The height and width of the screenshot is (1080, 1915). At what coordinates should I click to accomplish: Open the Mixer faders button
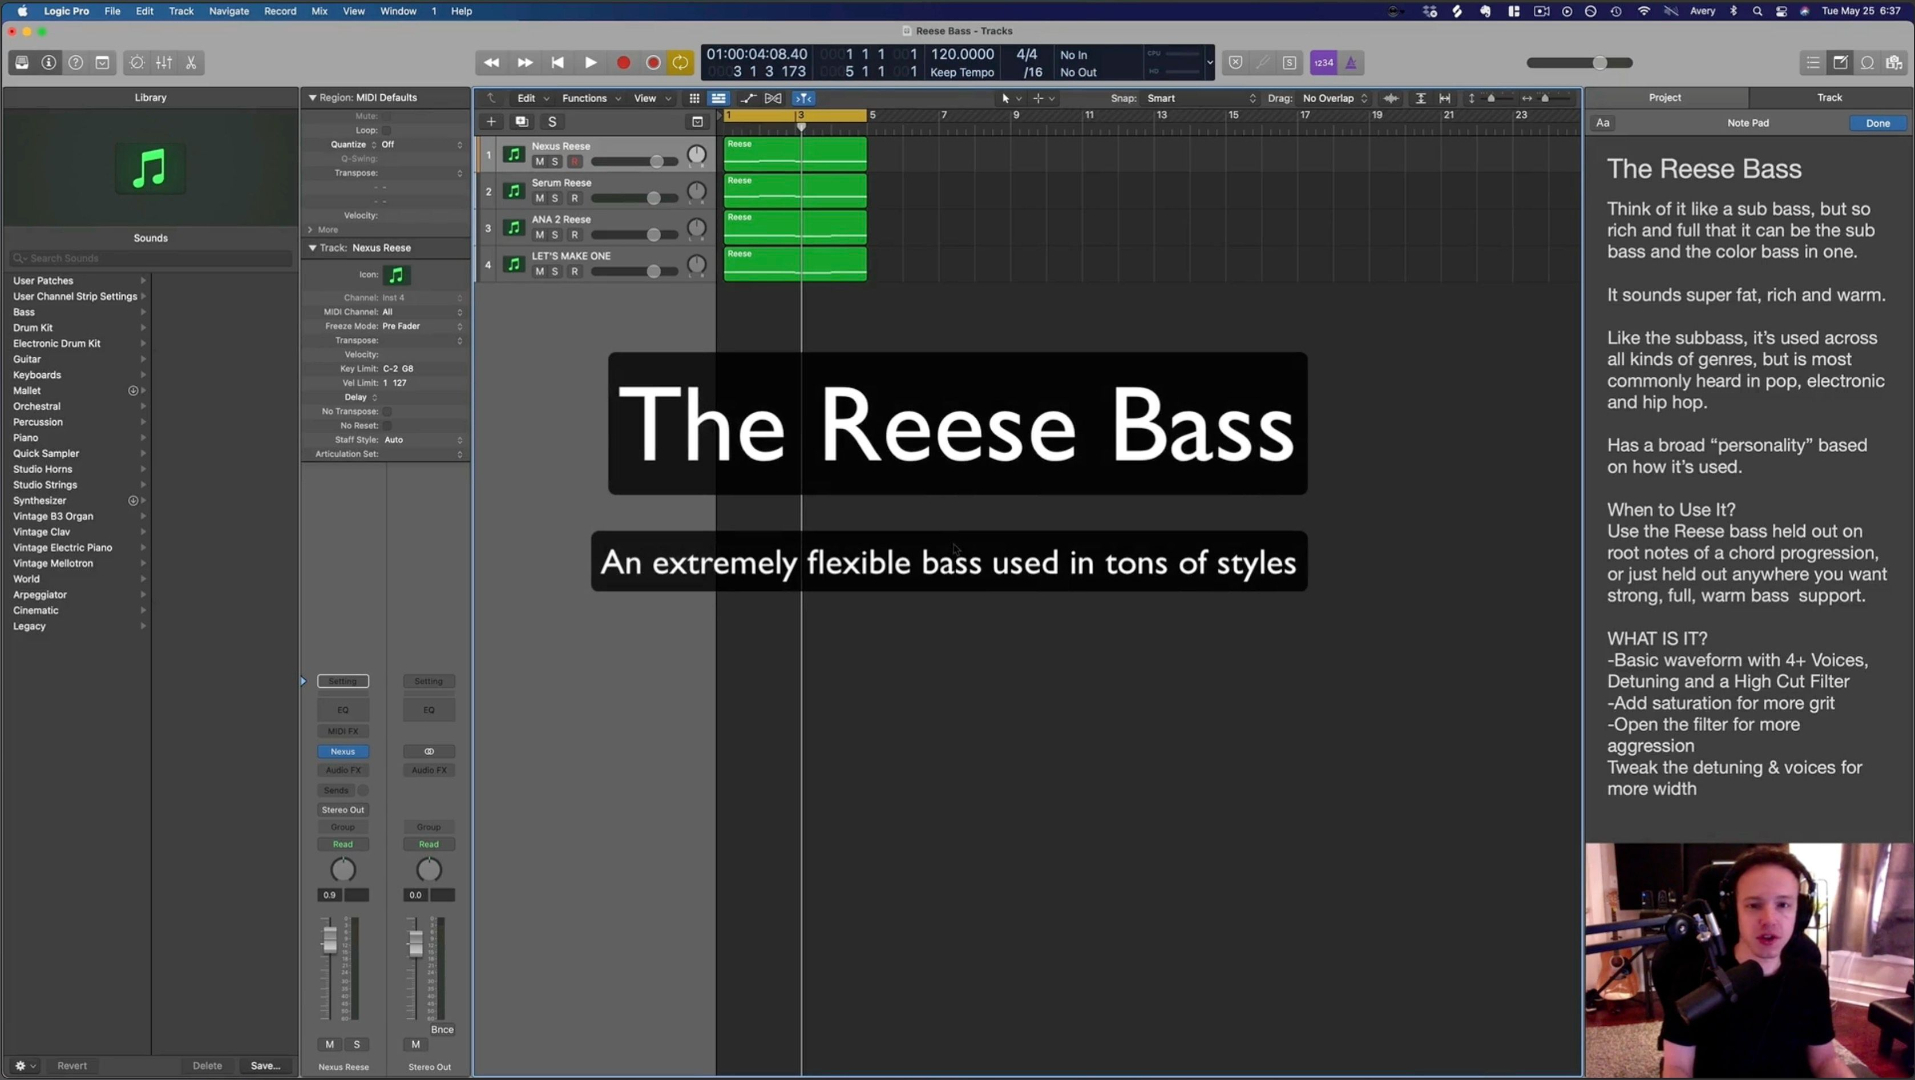coord(164,63)
